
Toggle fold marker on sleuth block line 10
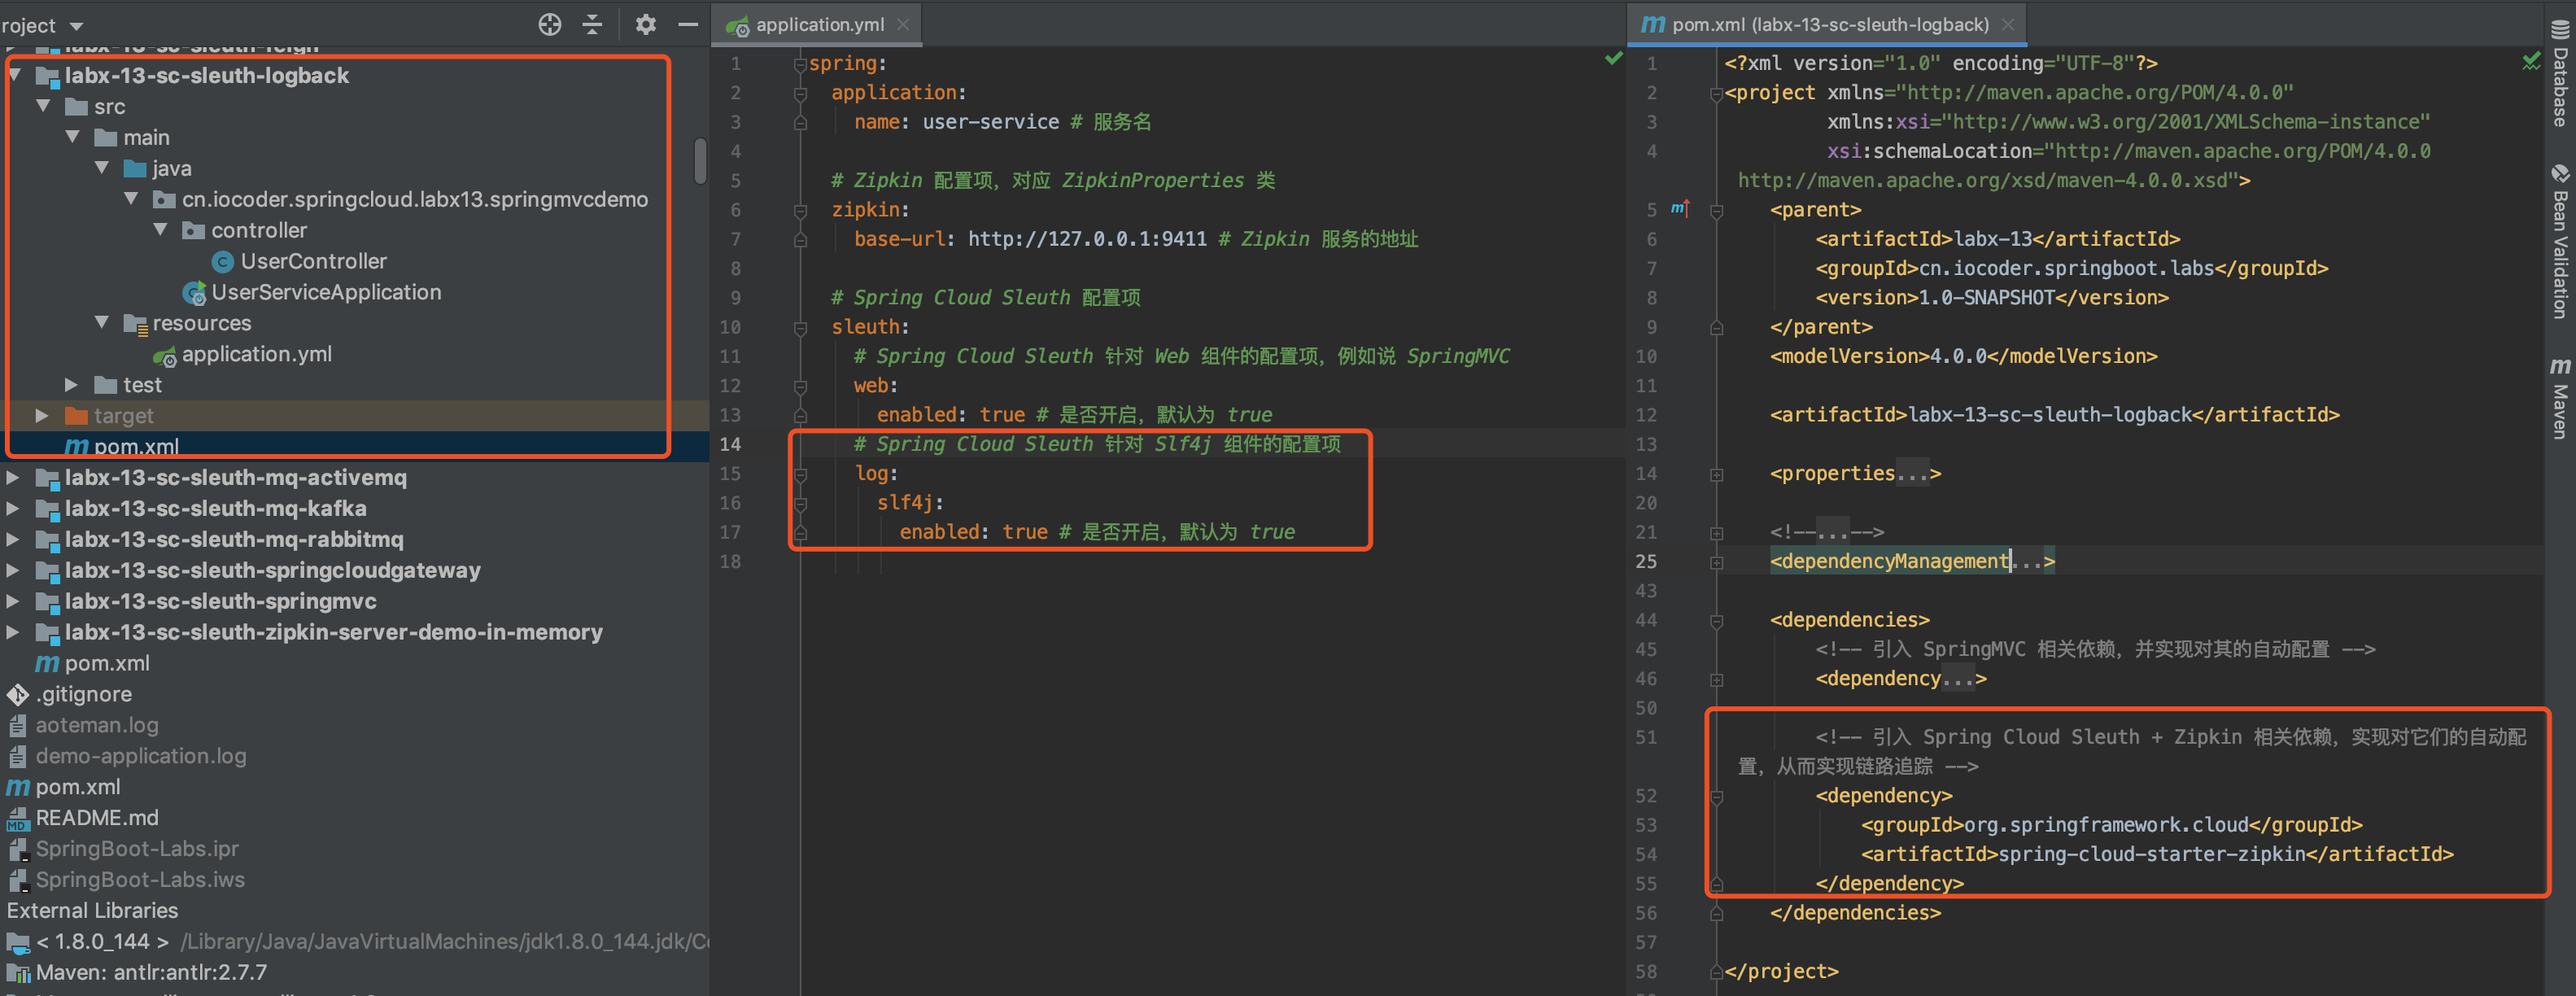800,327
